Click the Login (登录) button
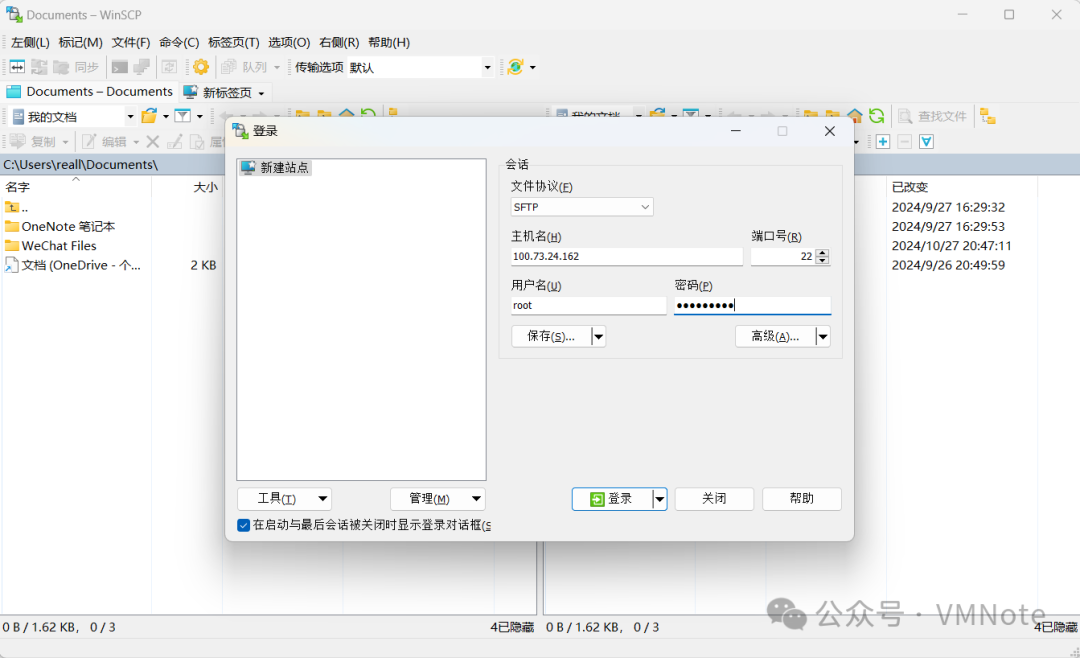 coord(612,499)
